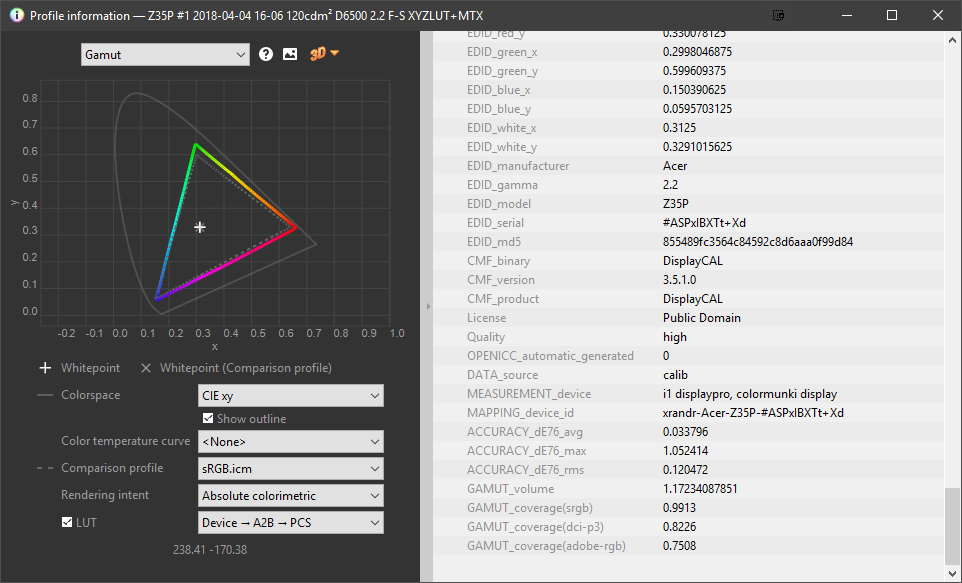
Task: Click the splitter handle between the two panels
Action: tap(428, 306)
